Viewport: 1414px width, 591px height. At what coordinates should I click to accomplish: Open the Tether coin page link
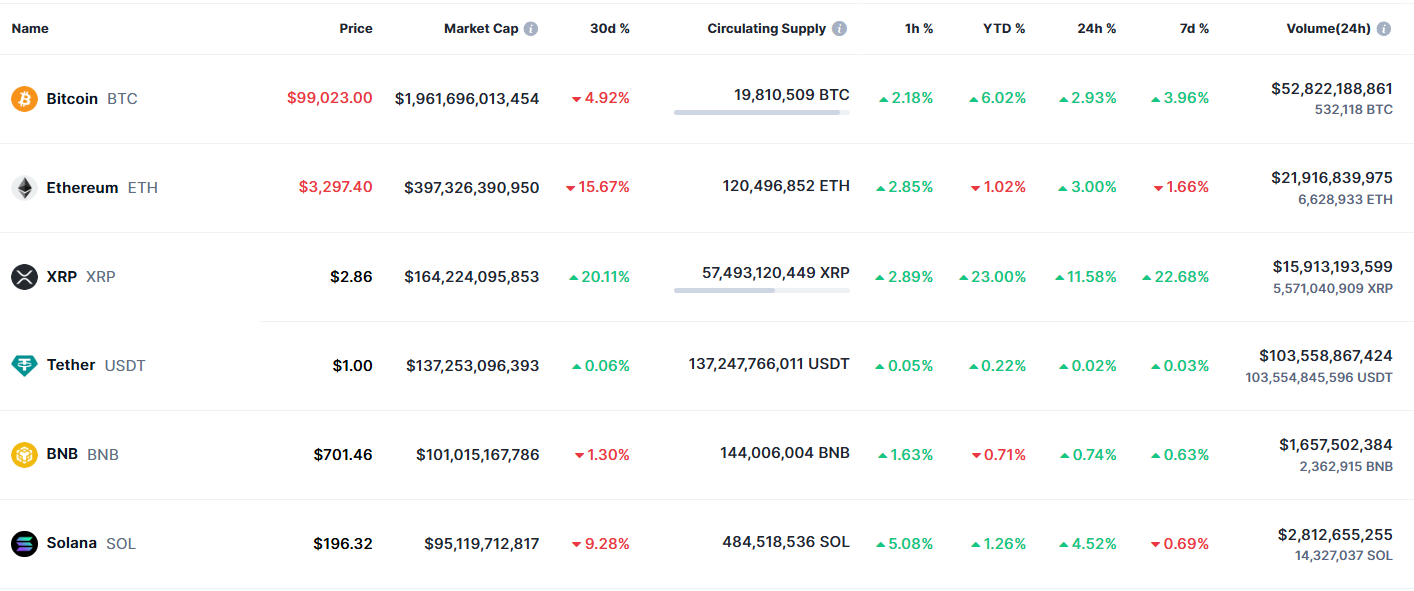tap(70, 365)
